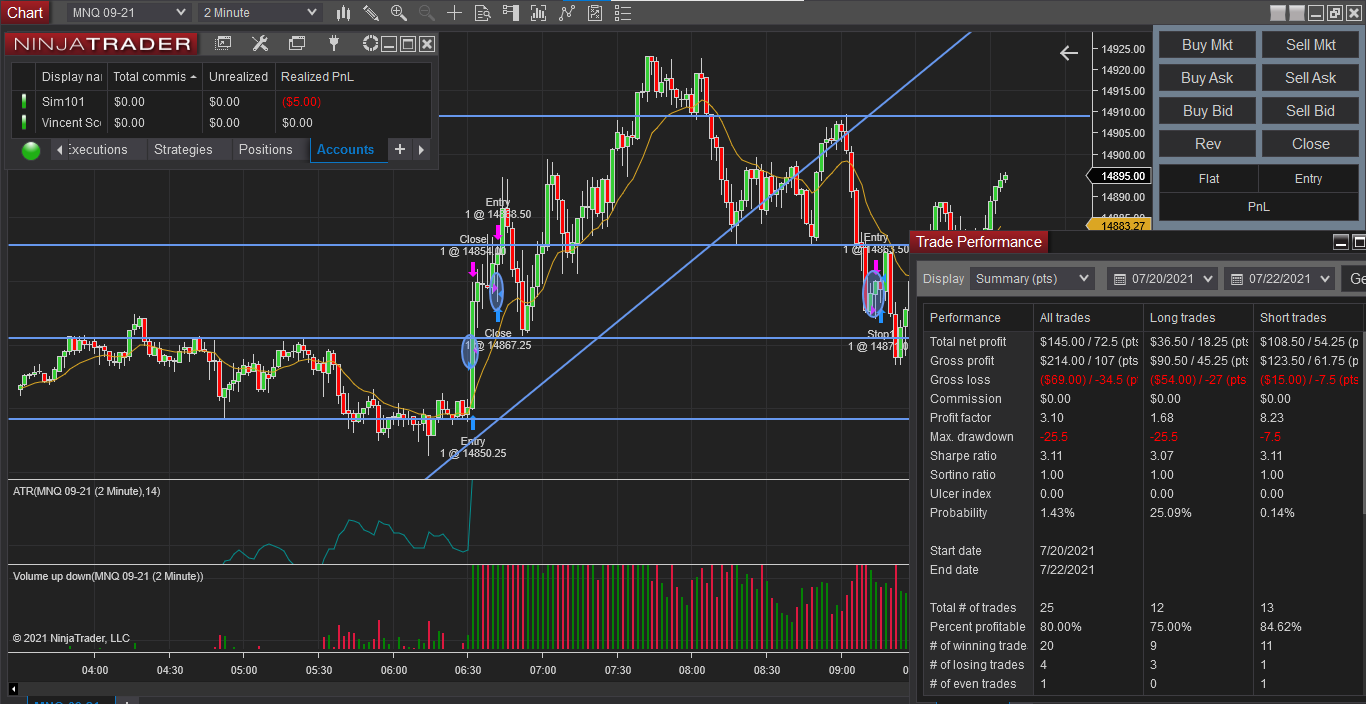Click the green connection status light
Screen dimensions: 1366x704
(x=31, y=150)
